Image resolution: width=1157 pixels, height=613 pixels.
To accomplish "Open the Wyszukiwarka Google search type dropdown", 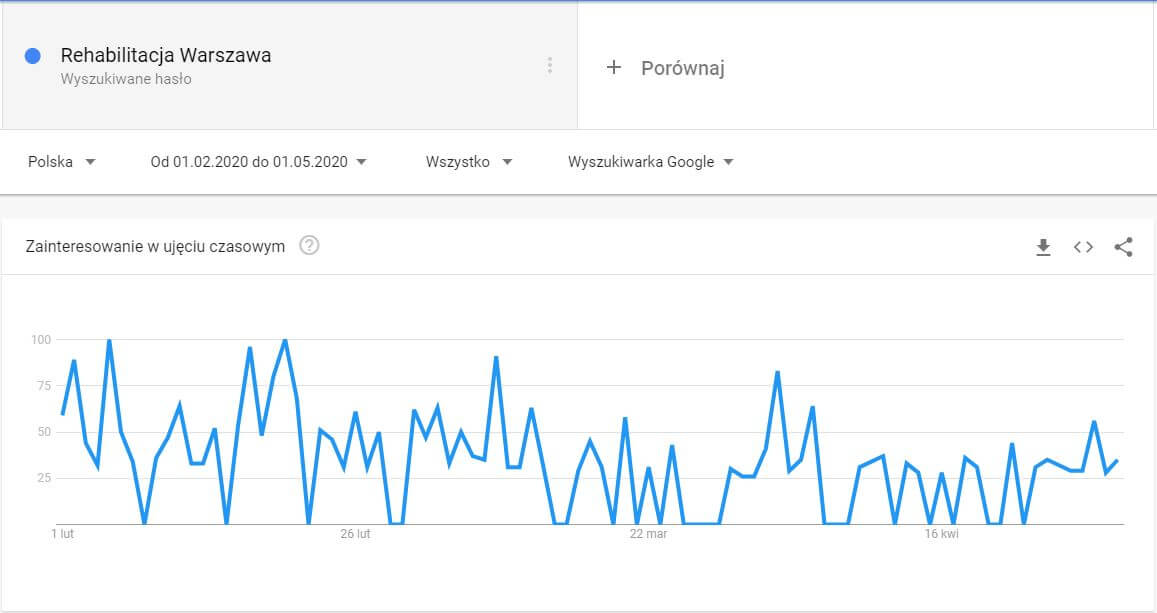I will coord(651,162).
